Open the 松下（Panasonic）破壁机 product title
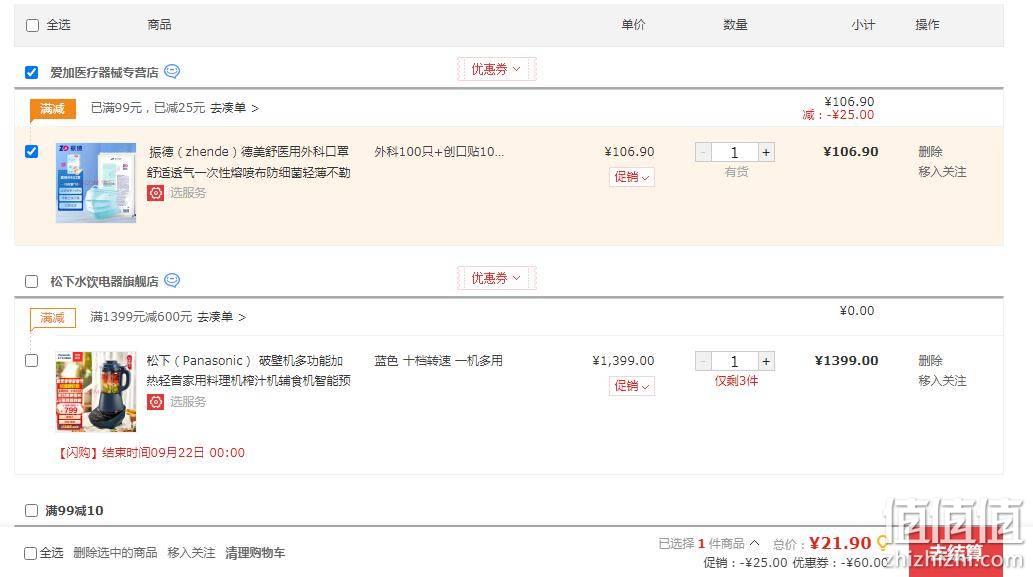Screen dimensions: 1033x577 click(x=248, y=370)
